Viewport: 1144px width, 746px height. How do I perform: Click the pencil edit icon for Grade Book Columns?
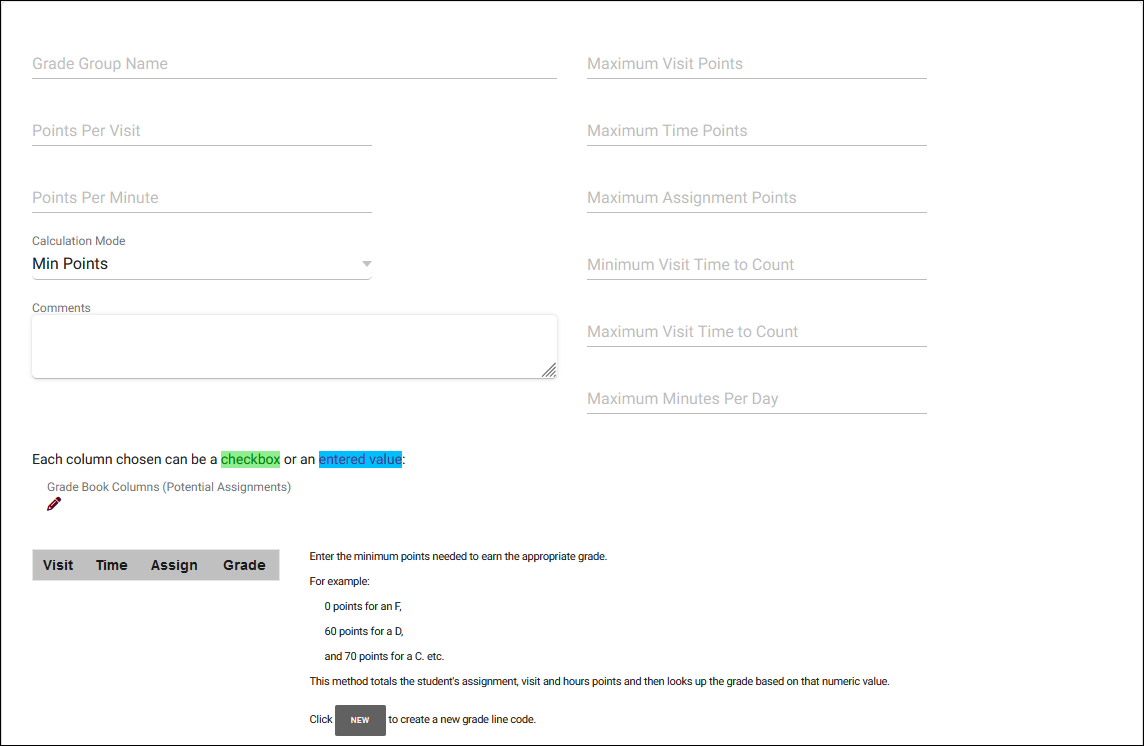(54, 504)
